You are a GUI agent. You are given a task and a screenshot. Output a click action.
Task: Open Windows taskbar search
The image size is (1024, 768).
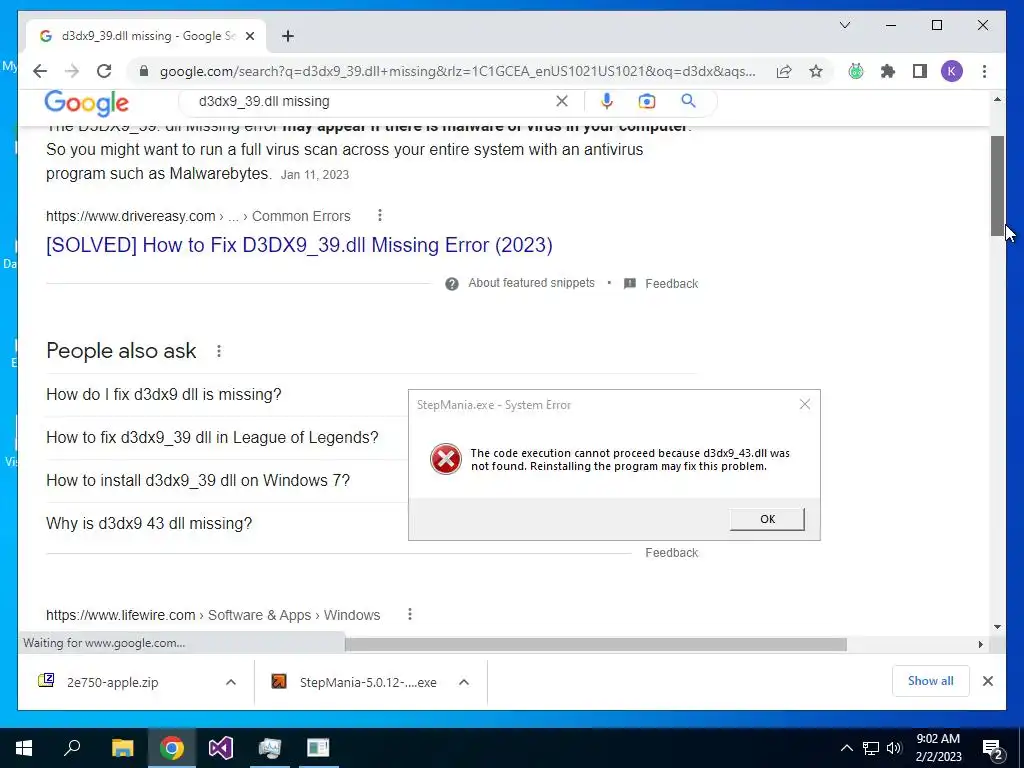(x=72, y=748)
